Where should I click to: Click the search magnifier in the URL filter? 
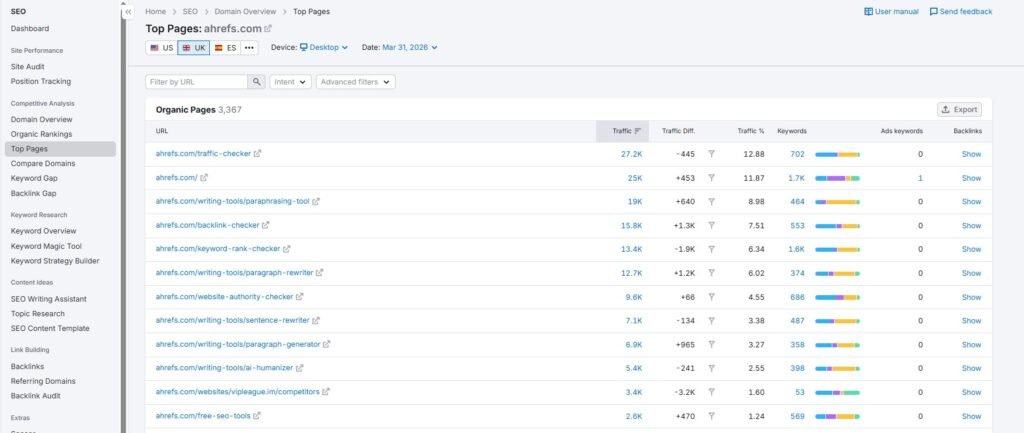(257, 82)
